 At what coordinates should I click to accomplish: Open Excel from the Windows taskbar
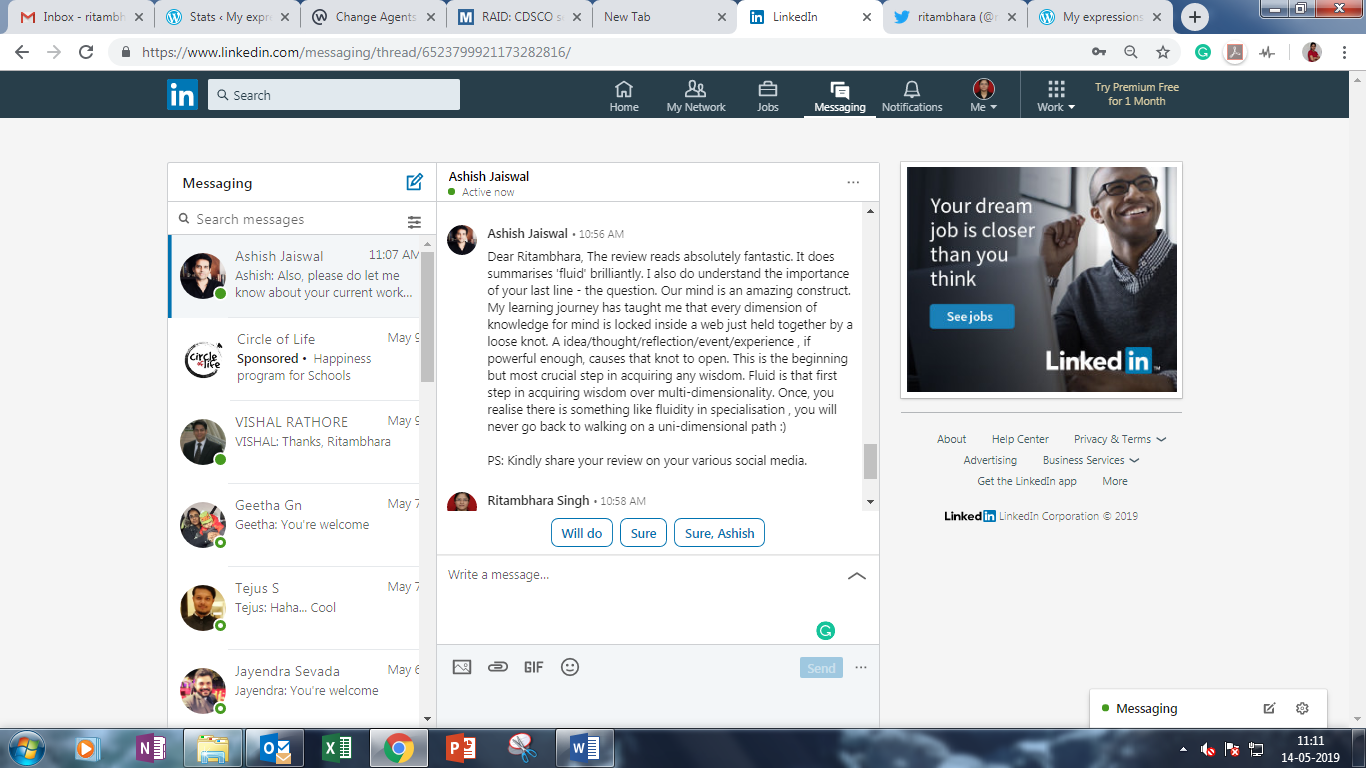coord(336,748)
